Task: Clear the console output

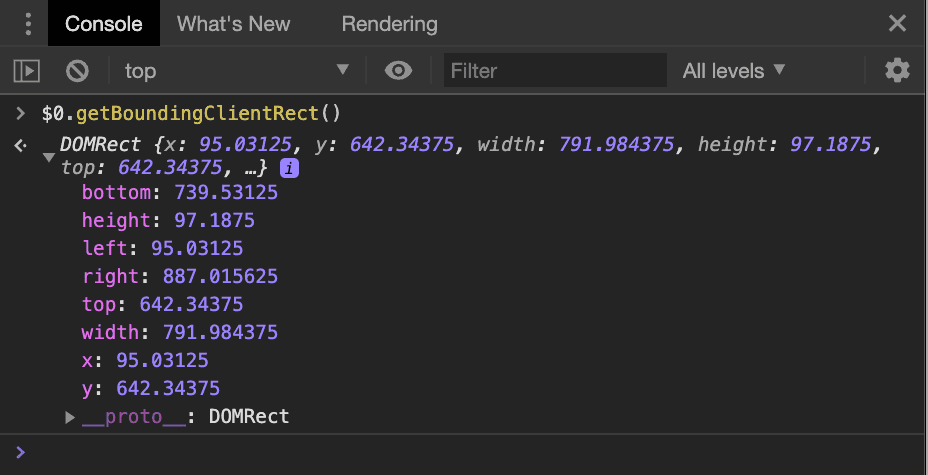Action: (77, 71)
